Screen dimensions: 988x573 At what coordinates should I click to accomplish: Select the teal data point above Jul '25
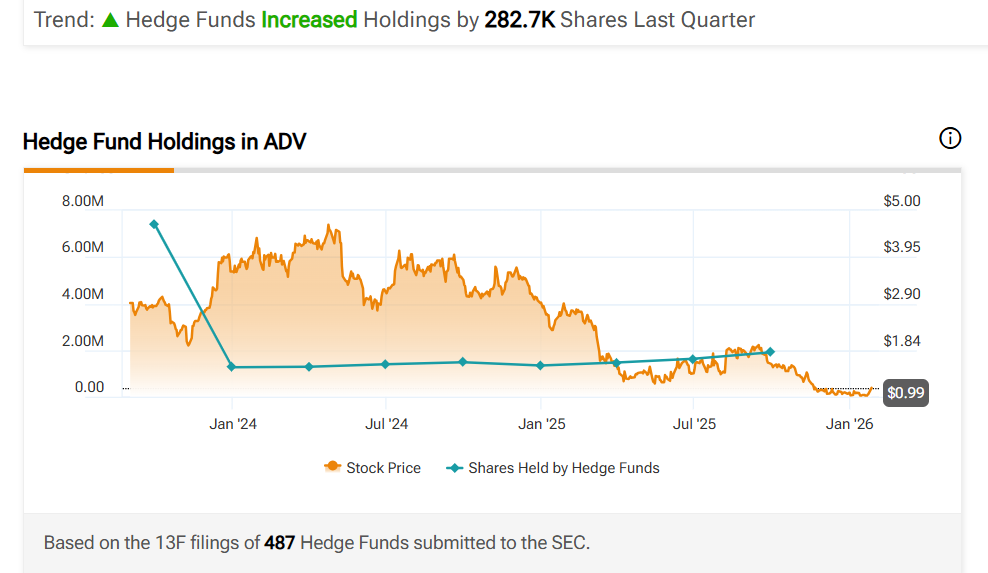(693, 358)
